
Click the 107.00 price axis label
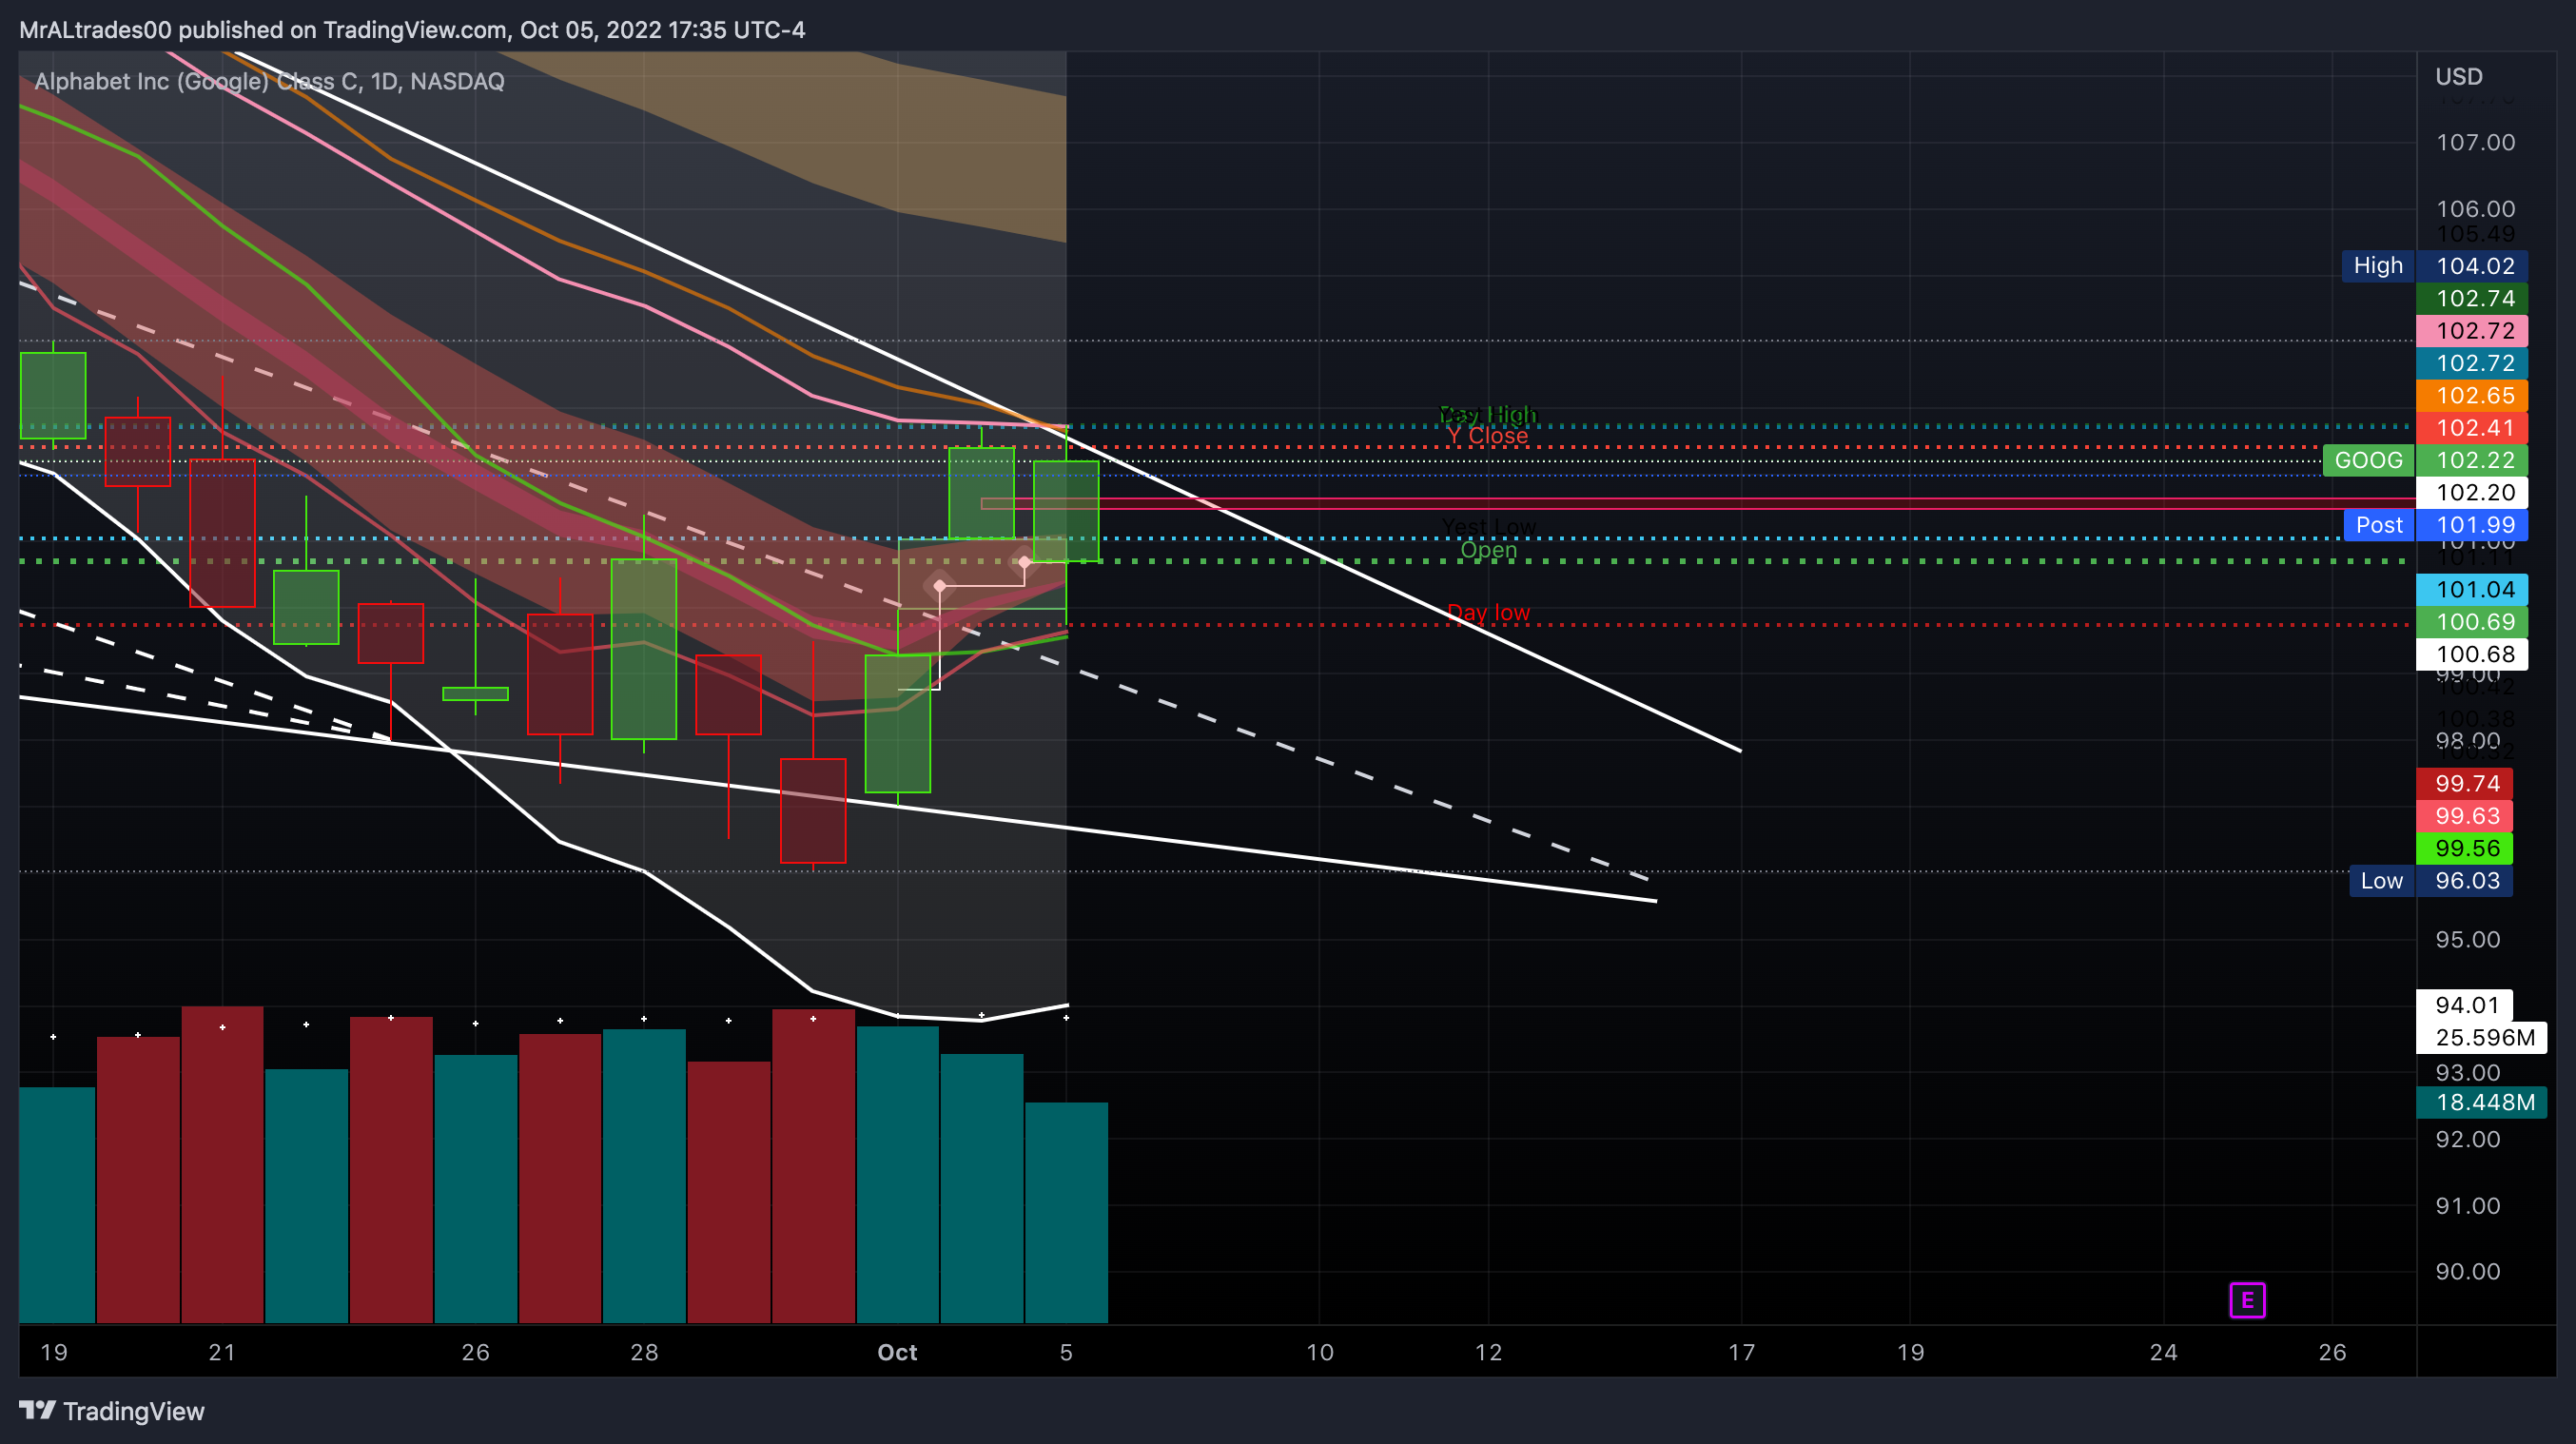2475,142
